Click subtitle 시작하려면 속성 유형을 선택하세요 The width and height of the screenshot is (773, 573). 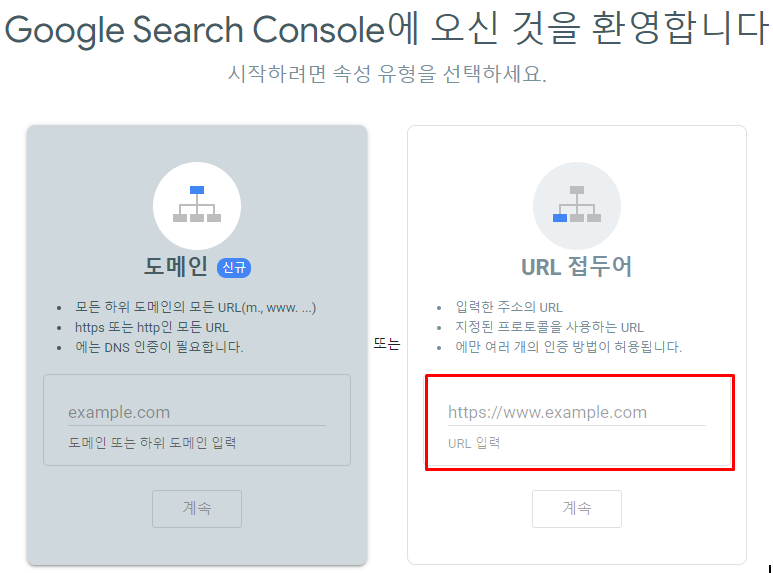point(387,74)
